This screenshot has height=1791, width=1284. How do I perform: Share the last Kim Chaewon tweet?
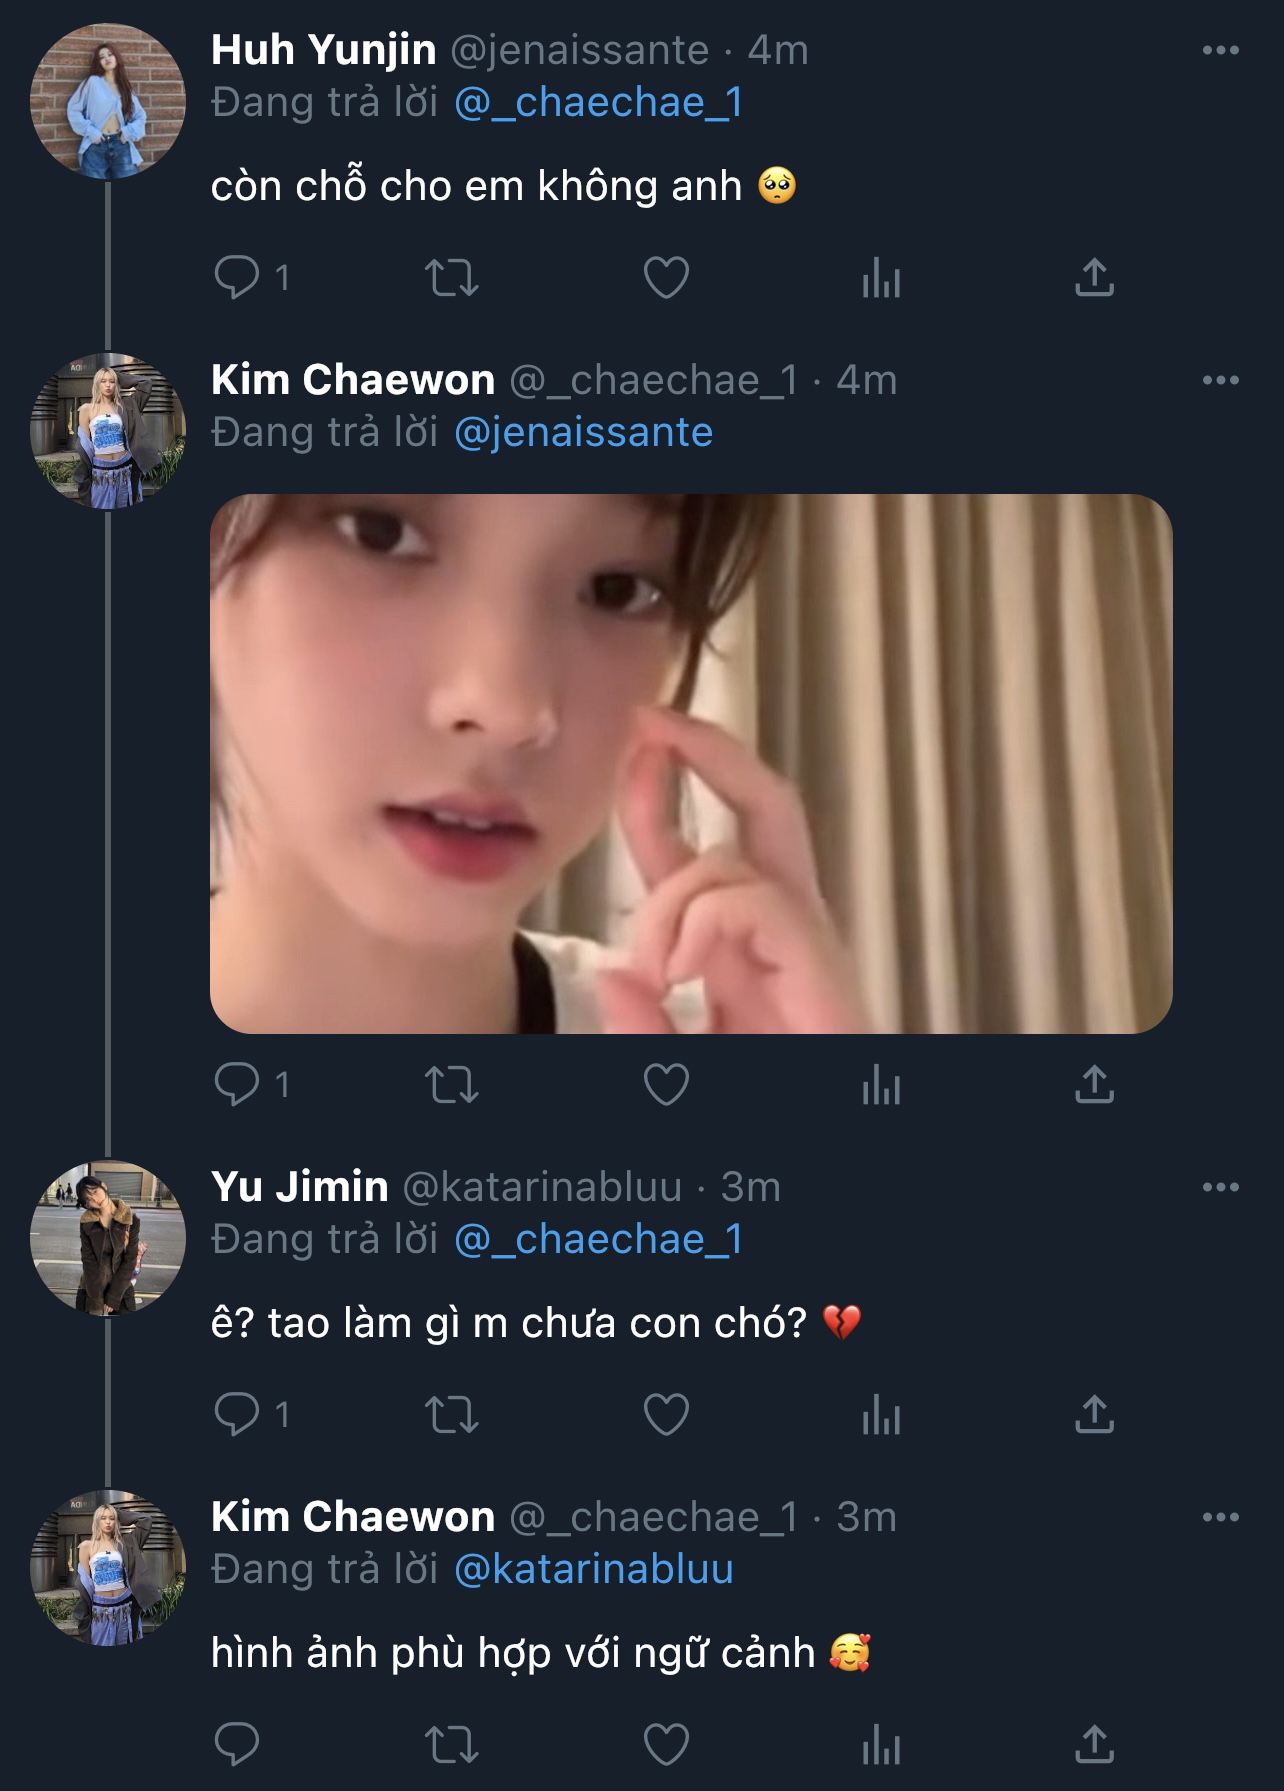click(x=1094, y=1745)
